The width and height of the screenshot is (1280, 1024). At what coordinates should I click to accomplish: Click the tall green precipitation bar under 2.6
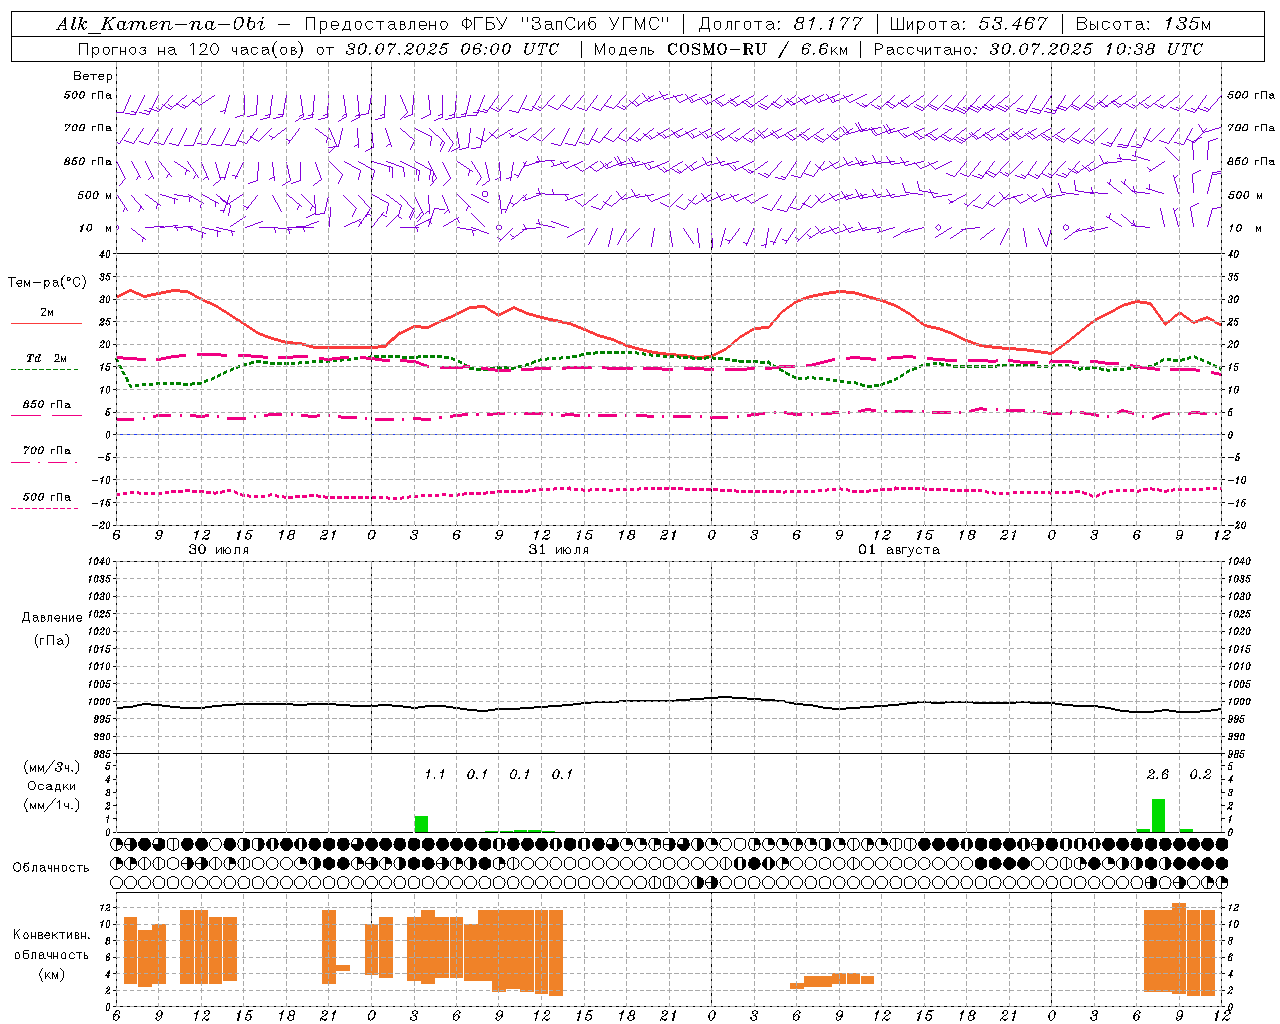pyautogui.click(x=1158, y=815)
